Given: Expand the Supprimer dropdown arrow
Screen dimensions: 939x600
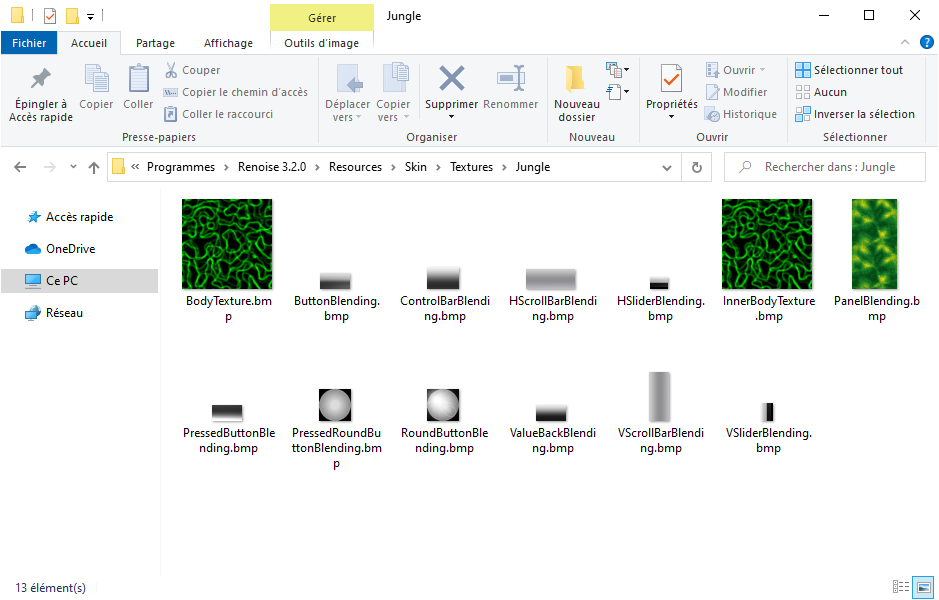Looking at the screenshot, I should 452,117.
